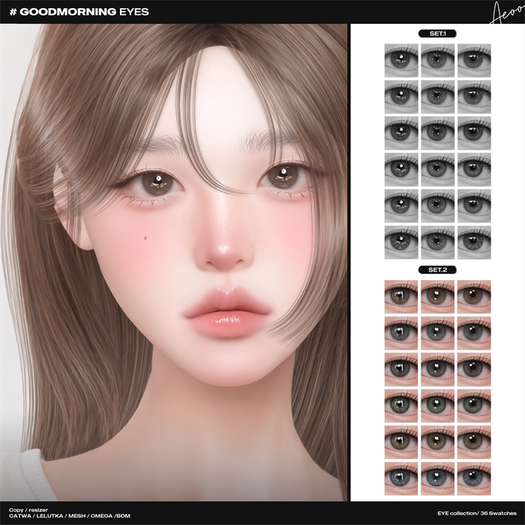Select first swatch in Set 1 fourth row
The width and height of the screenshot is (525, 525).
(x=401, y=170)
